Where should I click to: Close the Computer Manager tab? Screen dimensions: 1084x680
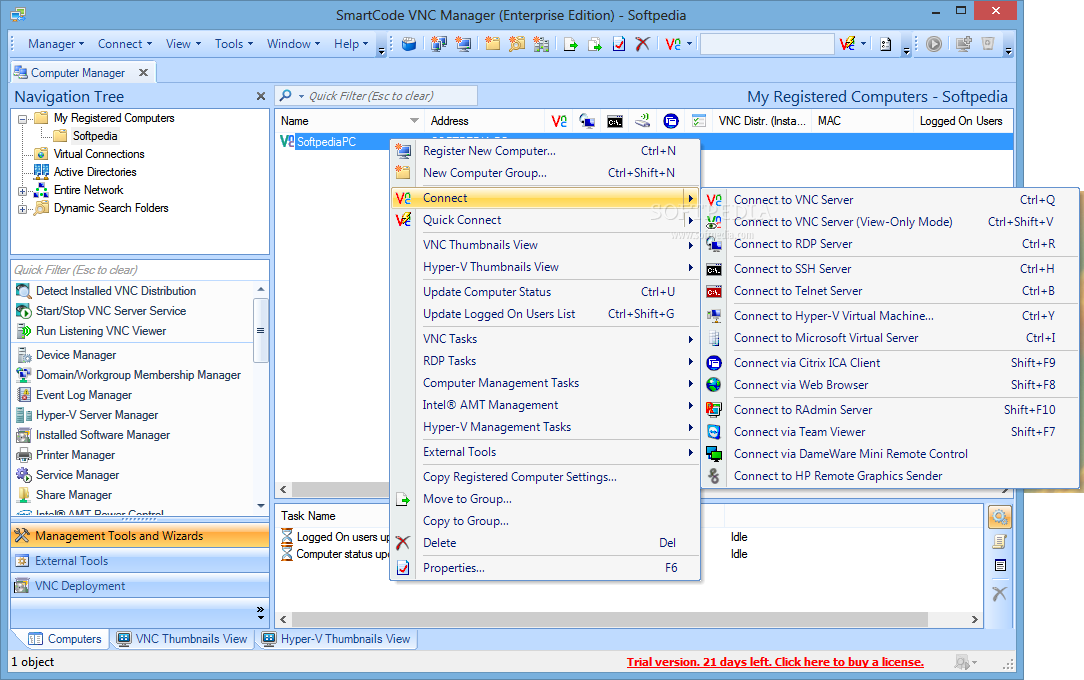click(143, 73)
